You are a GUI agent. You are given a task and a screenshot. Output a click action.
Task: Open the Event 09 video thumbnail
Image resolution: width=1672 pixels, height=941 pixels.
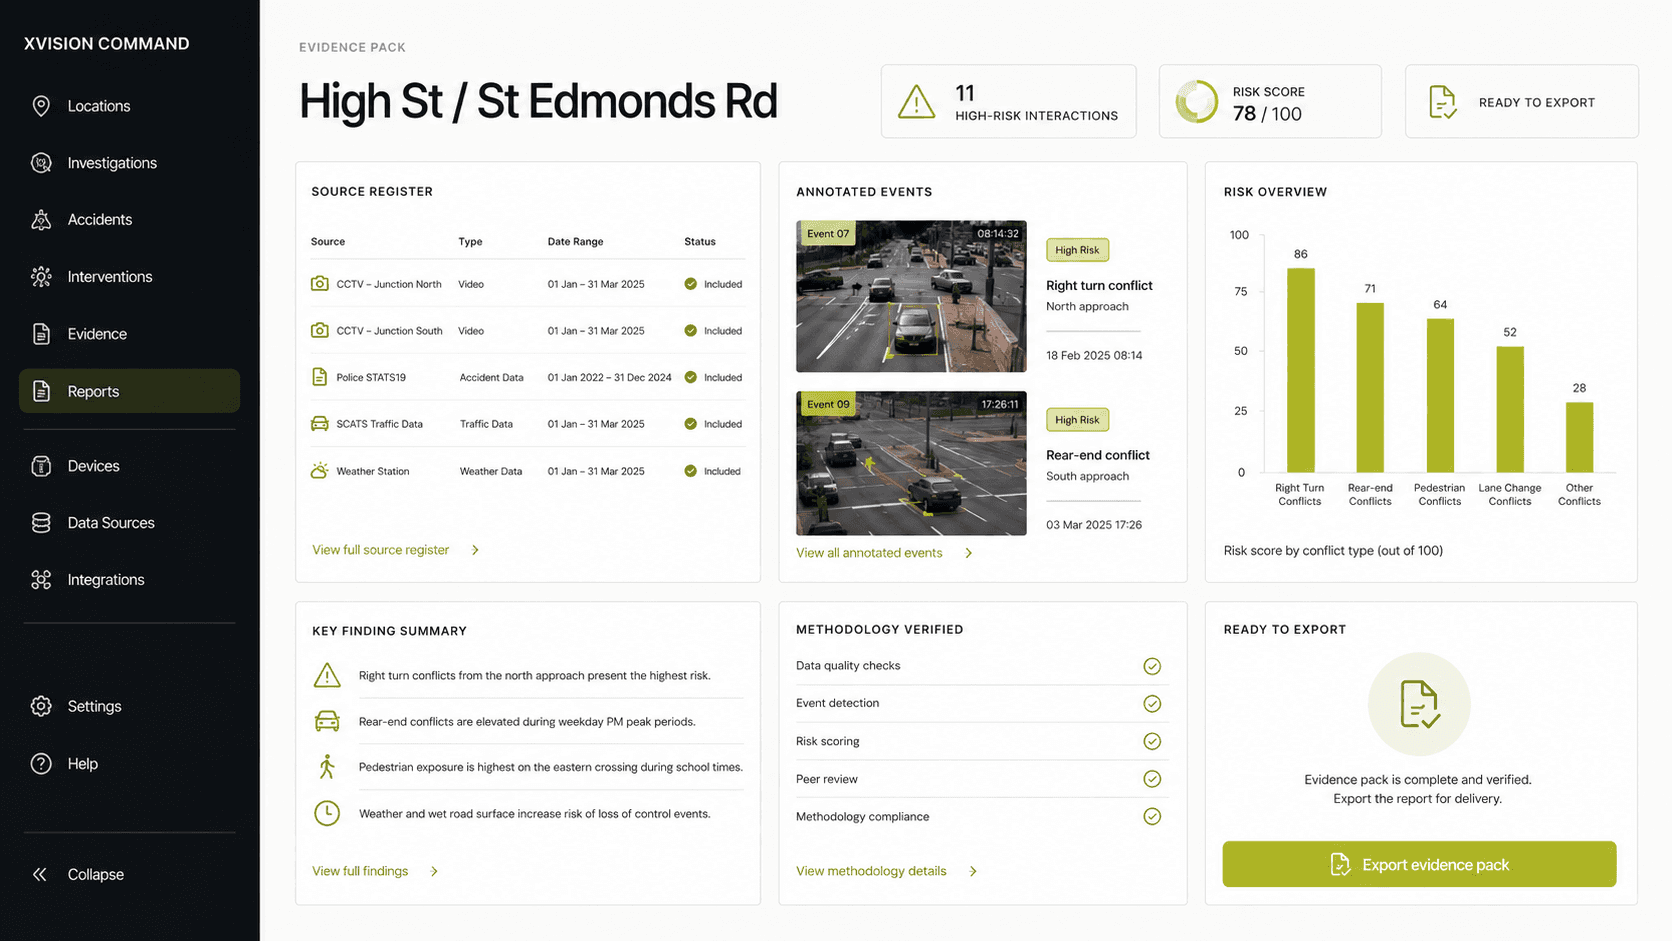point(911,463)
